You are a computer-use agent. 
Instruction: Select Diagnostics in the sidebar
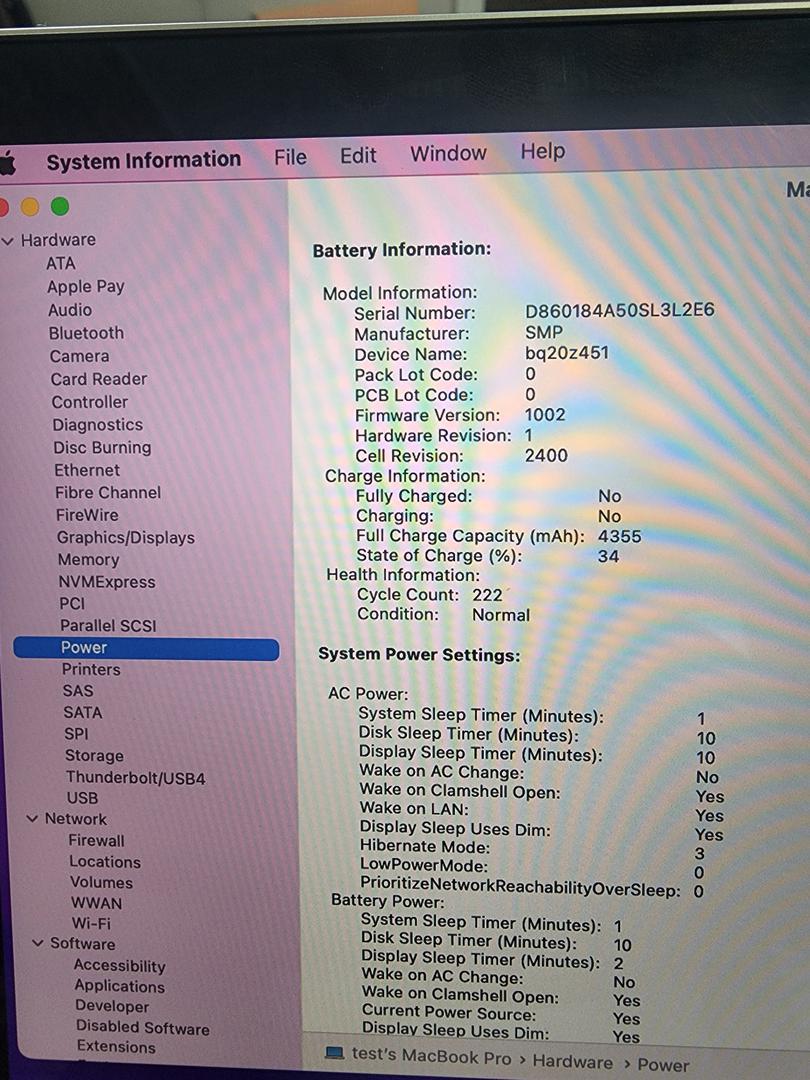(x=98, y=425)
